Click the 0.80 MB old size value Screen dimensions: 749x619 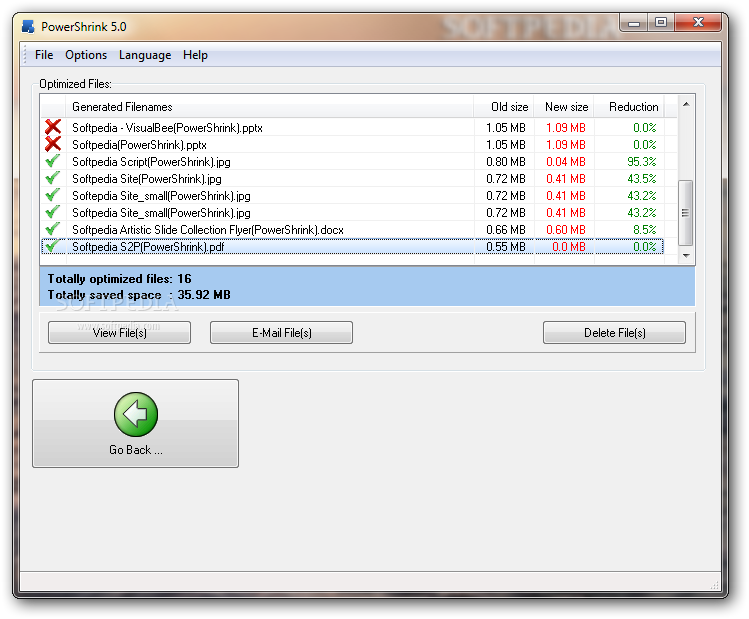point(506,162)
